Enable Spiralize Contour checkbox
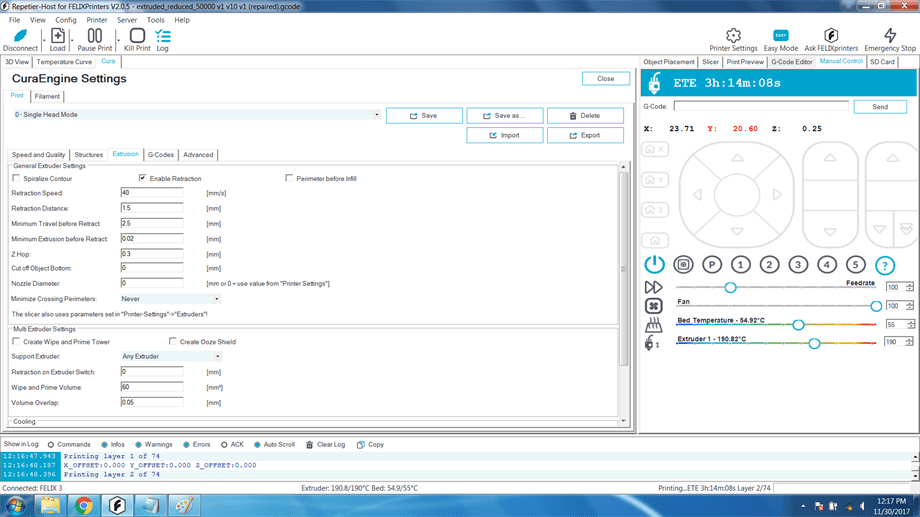This screenshot has height=517, width=920. [x=16, y=178]
